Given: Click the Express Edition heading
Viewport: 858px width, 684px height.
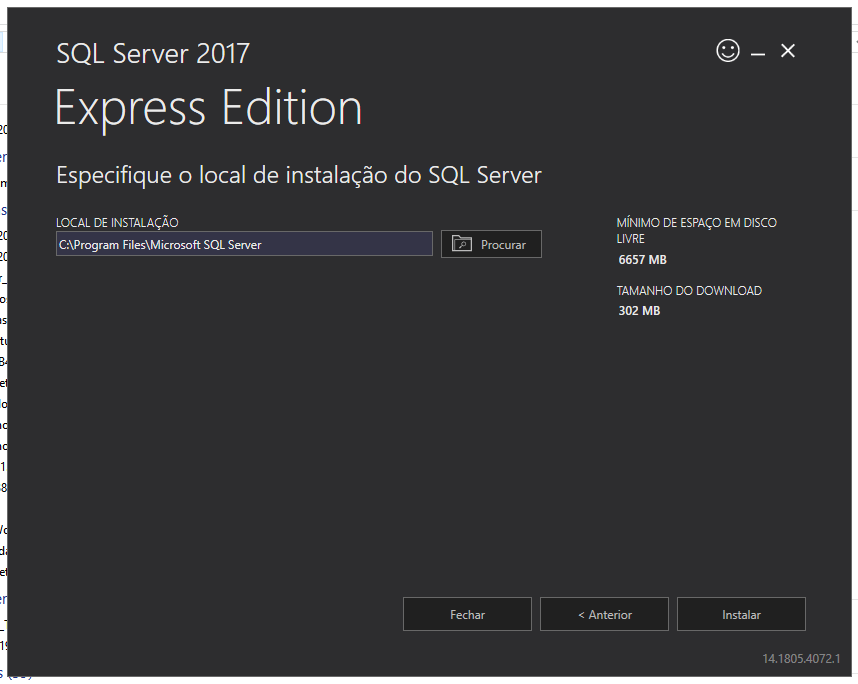Looking at the screenshot, I should pos(208,108).
